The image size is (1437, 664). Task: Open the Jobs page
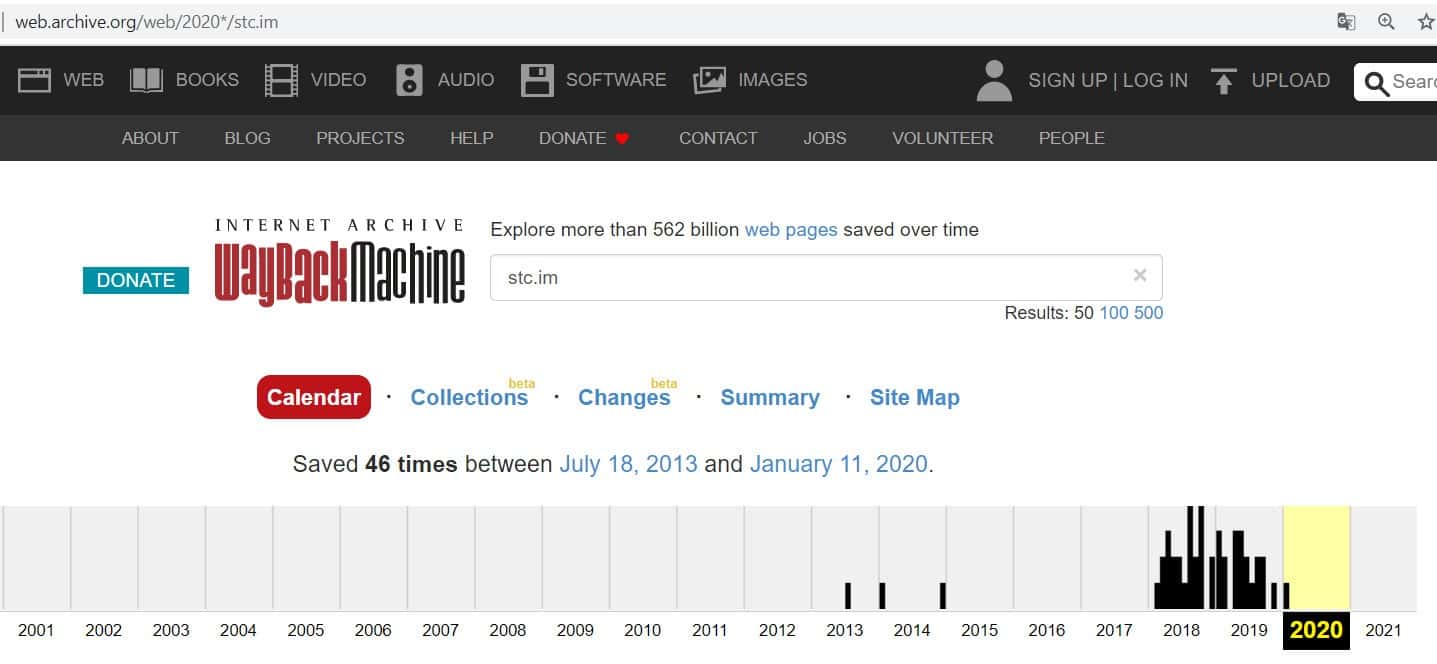[x=824, y=138]
